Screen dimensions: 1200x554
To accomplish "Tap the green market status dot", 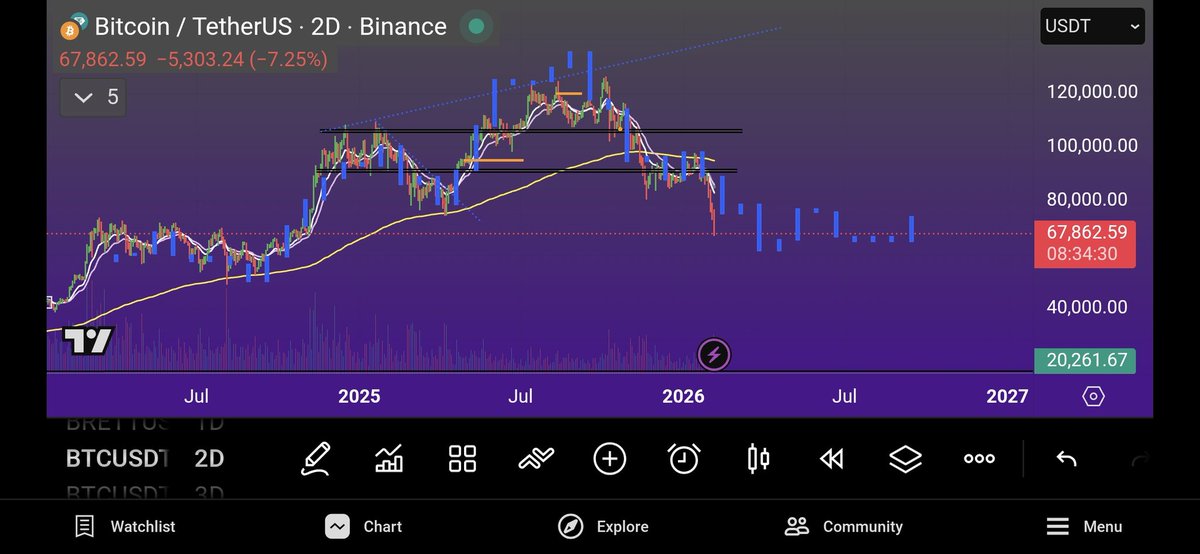I will point(478,26).
